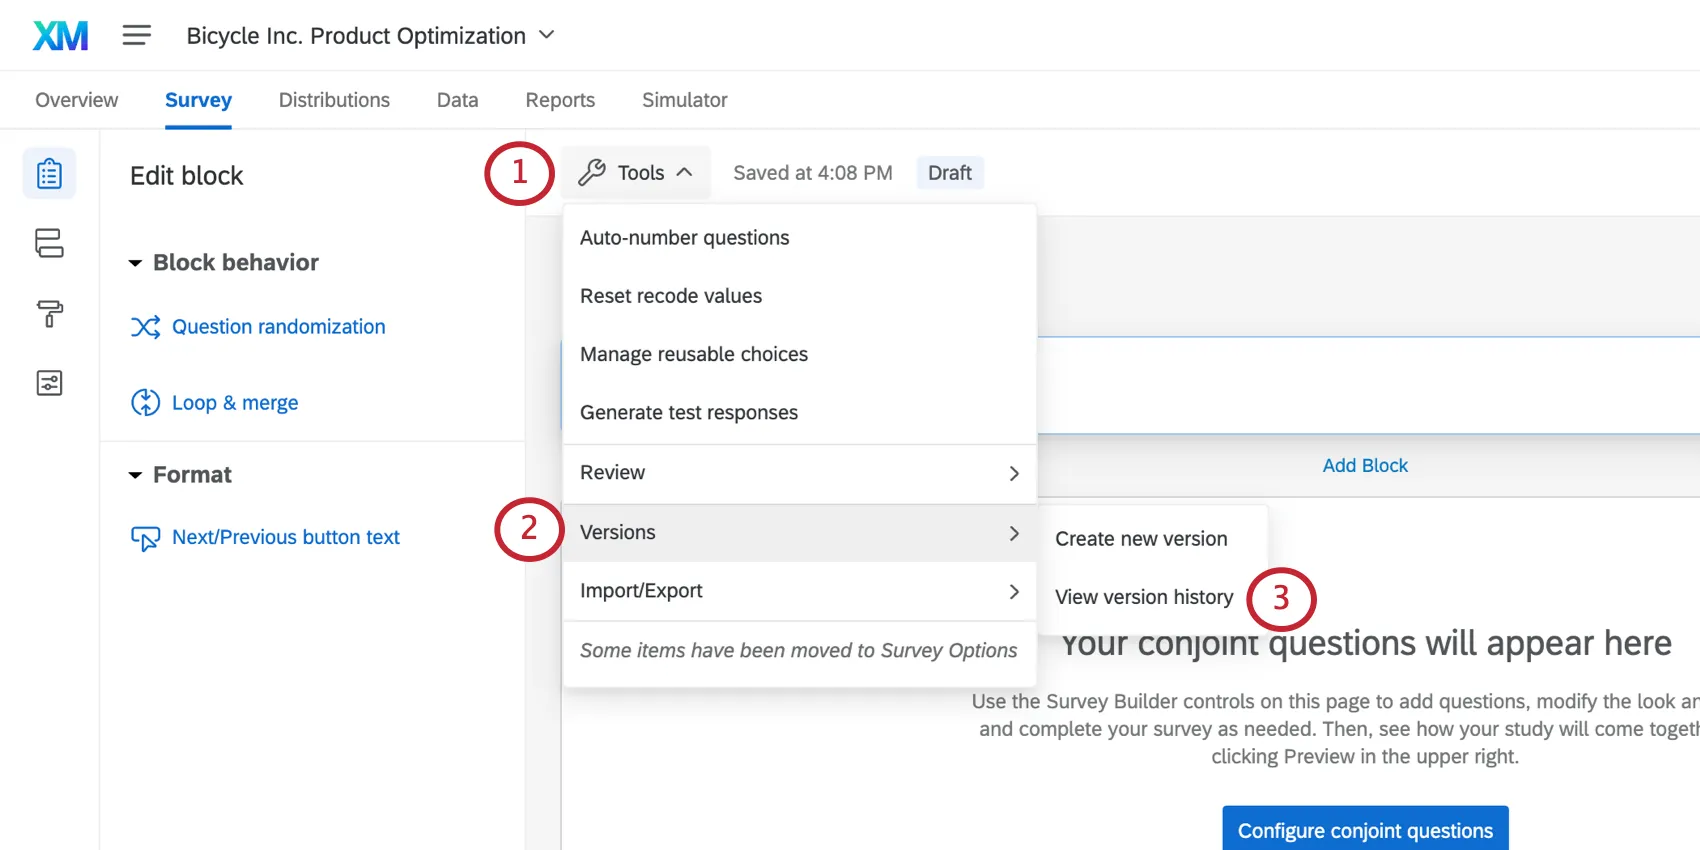The width and height of the screenshot is (1700, 850).
Task: Click Next/Previous button text icon
Action: pos(145,538)
